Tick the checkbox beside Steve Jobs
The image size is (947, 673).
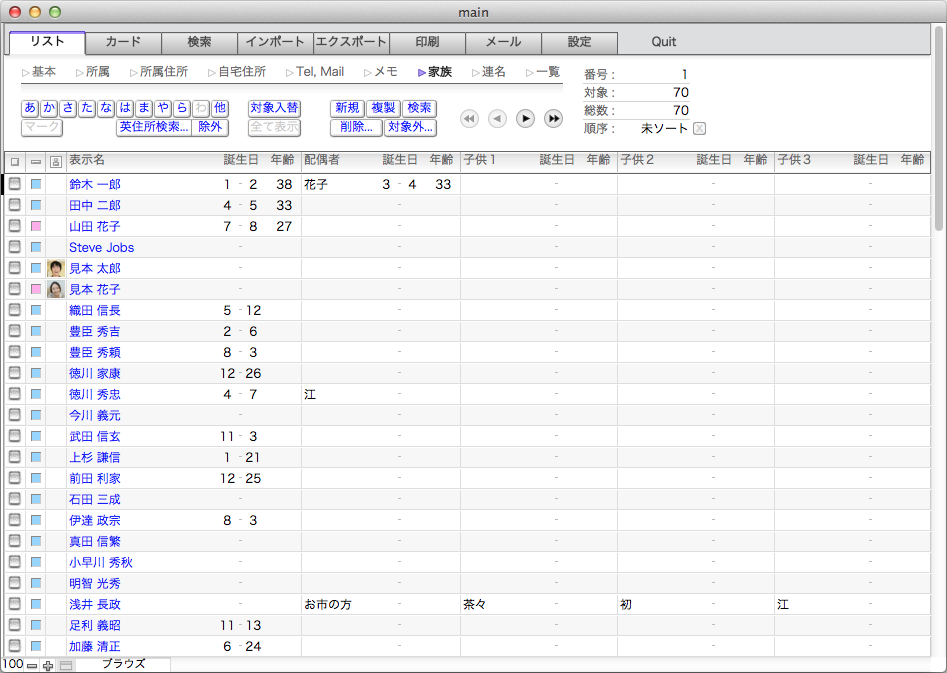click(15, 247)
